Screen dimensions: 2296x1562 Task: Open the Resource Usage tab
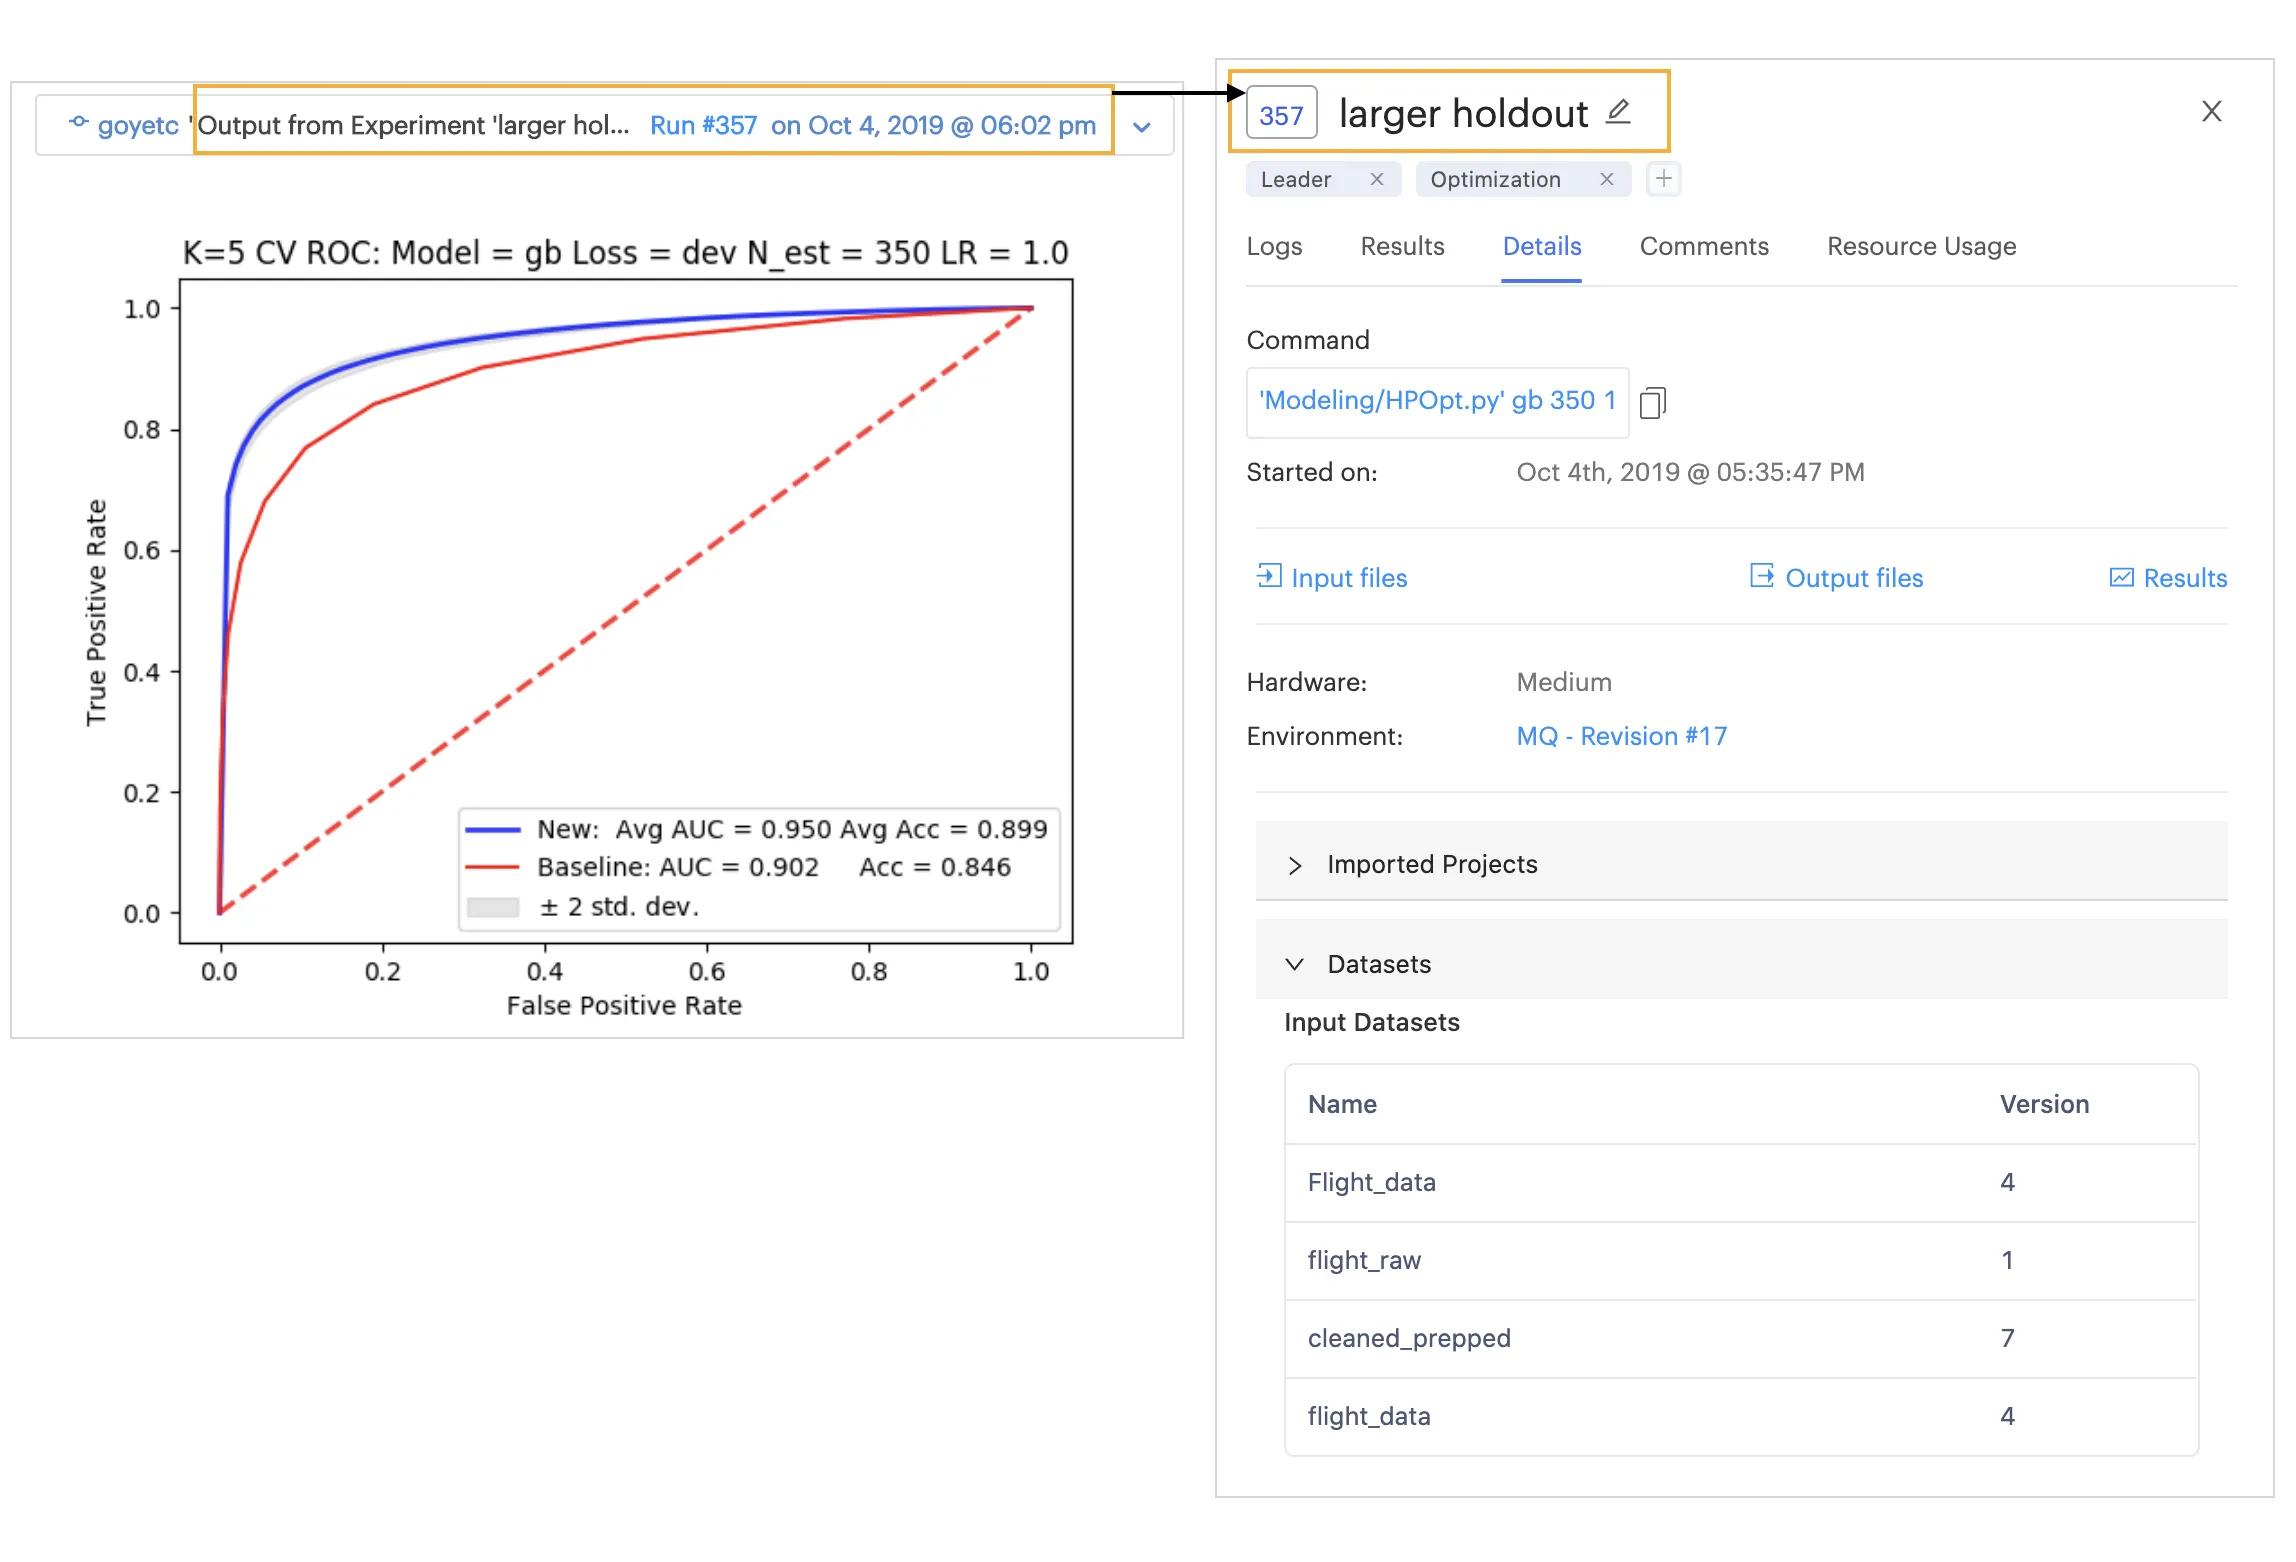click(x=1920, y=247)
